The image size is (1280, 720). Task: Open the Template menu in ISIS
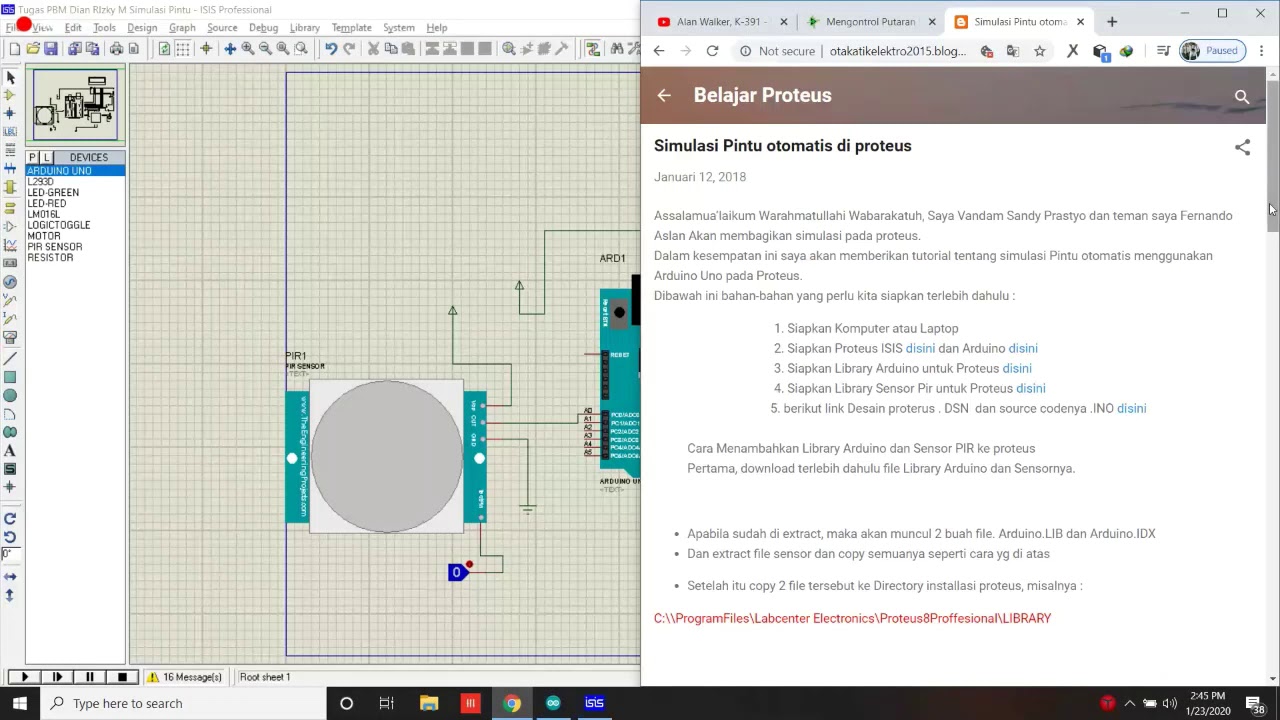pyautogui.click(x=351, y=28)
